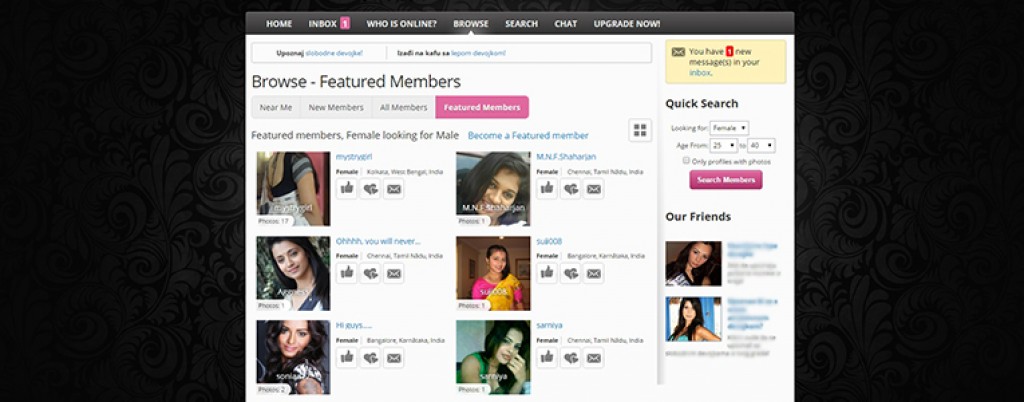Click the heart icon for mystrygirl
Screen dimensions: 1024x402
pyautogui.click(x=370, y=189)
